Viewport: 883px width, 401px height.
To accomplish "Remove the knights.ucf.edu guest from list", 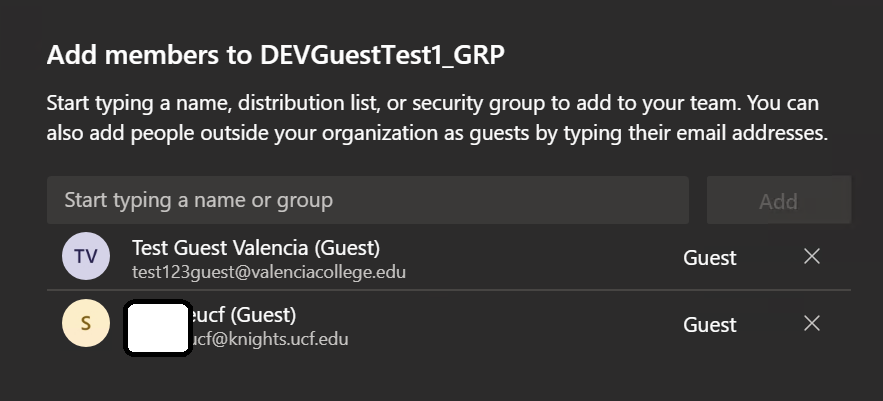I will coord(811,323).
